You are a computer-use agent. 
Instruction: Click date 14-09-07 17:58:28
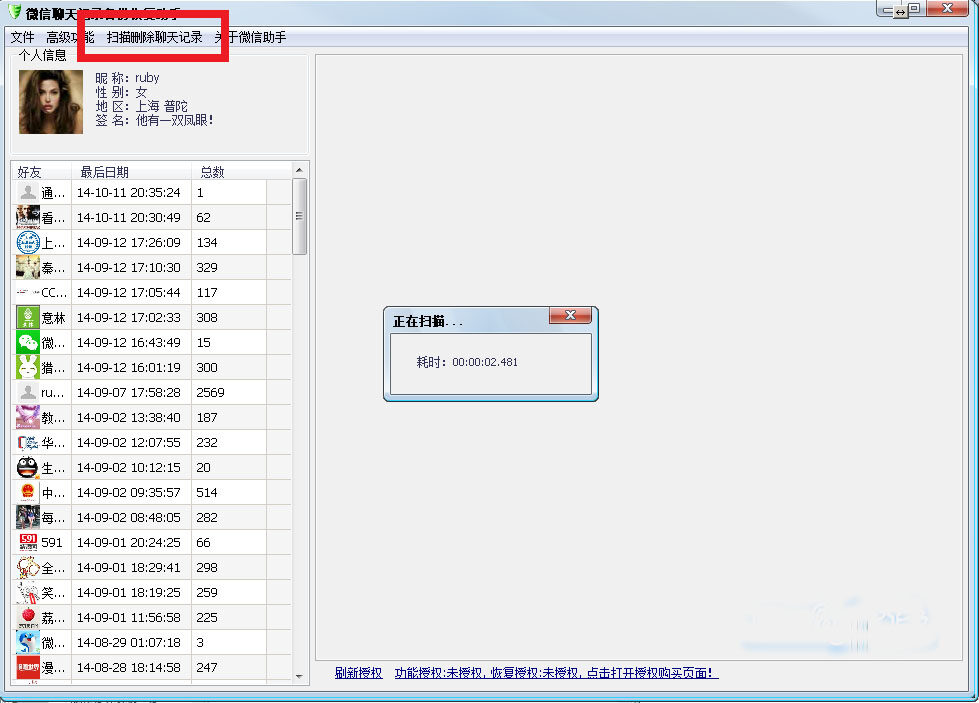(129, 392)
